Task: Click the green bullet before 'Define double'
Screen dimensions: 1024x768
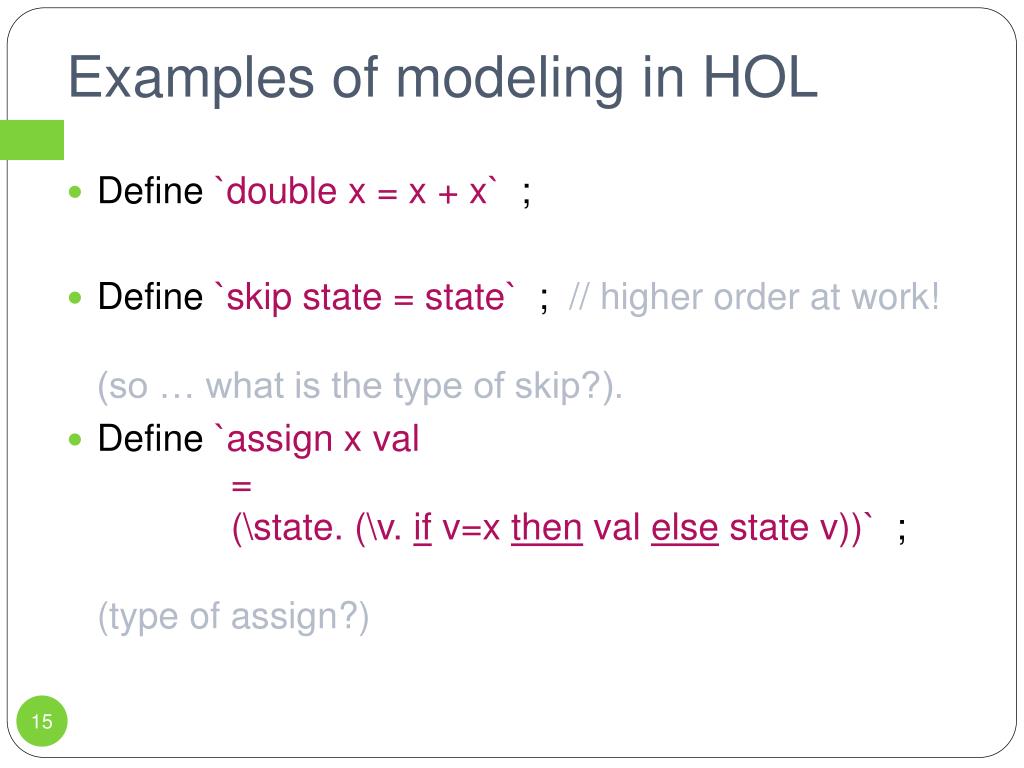Action: tap(75, 192)
